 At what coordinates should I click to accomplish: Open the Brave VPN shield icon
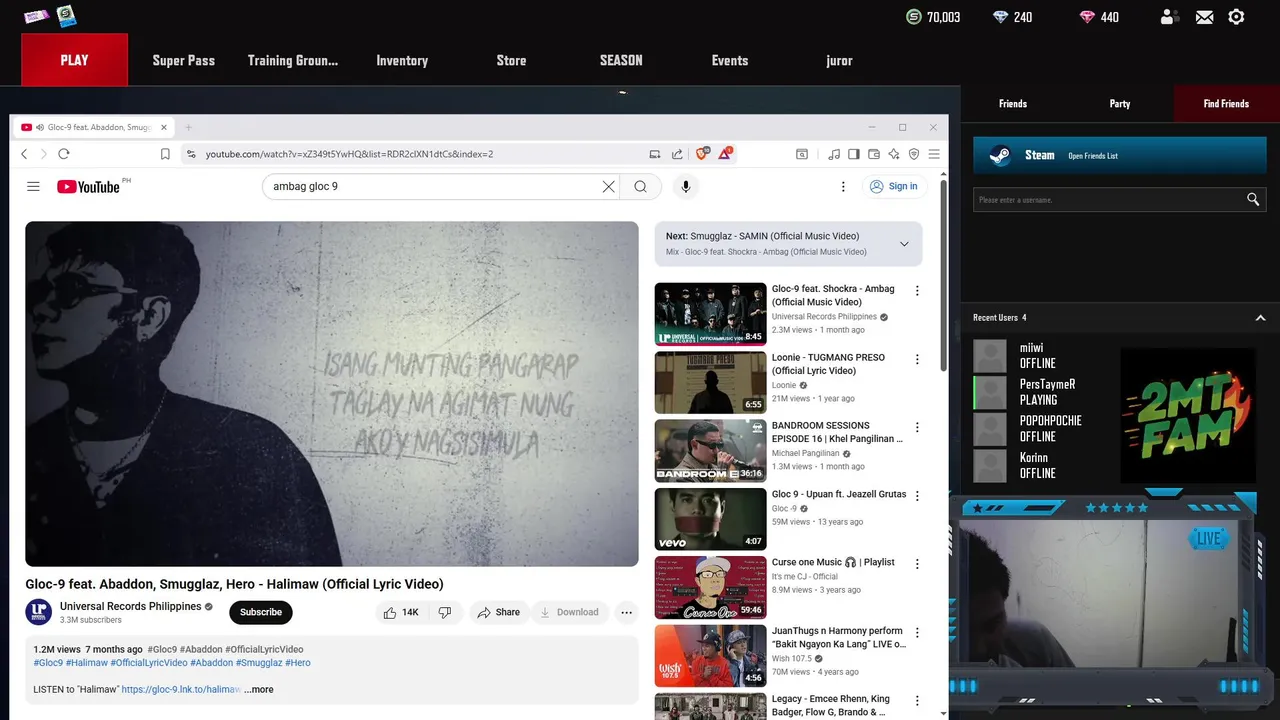pyautogui.click(x=914, y=154)
